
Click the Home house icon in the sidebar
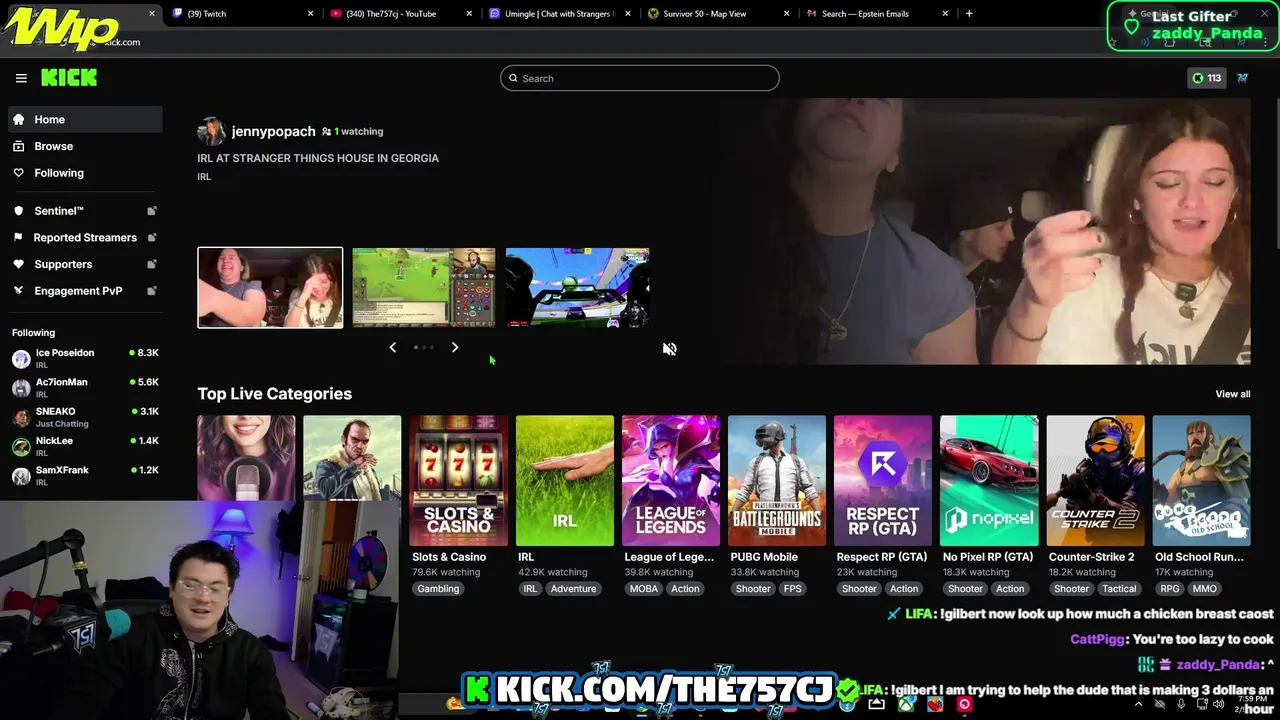click(19, 119)
